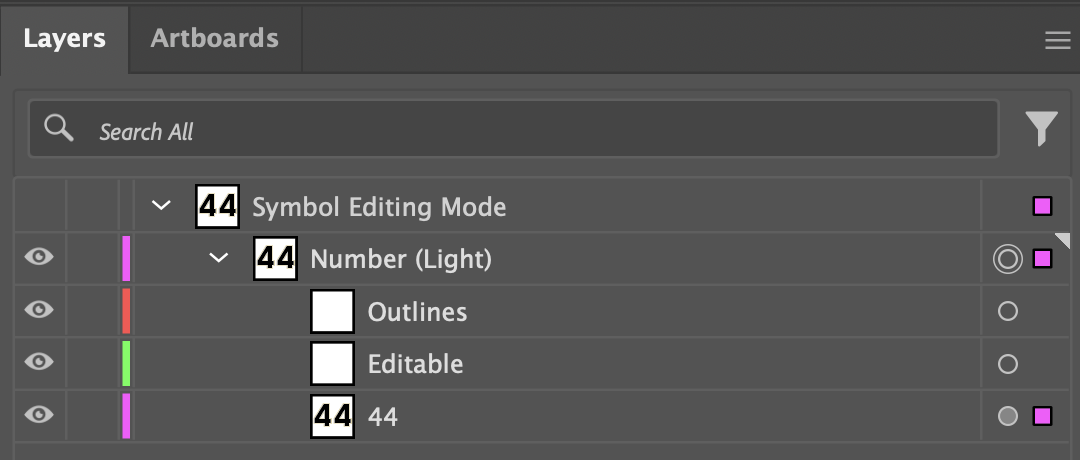This screenshot has height=460, width=1080.
Task: Select the Layers tab
Action: [64, 38]
